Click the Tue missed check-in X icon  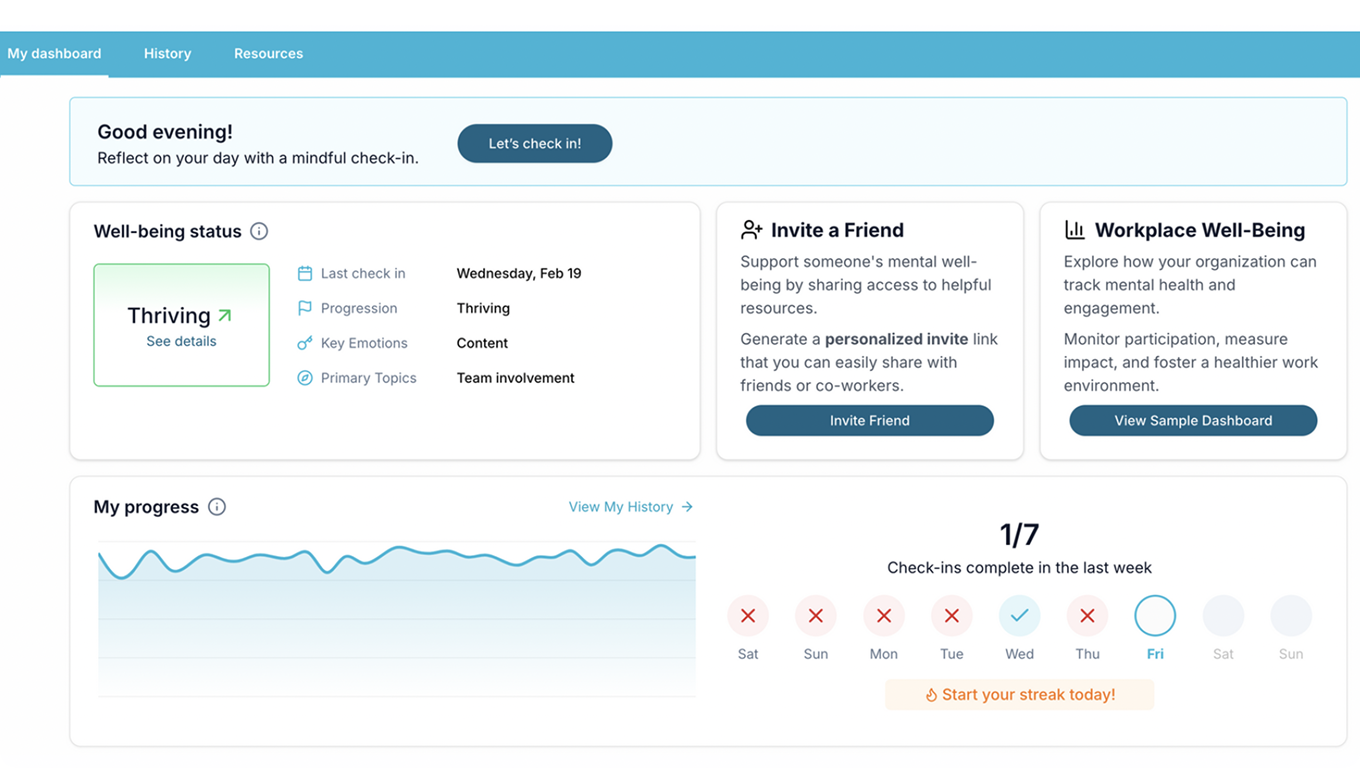click(952, 616)
